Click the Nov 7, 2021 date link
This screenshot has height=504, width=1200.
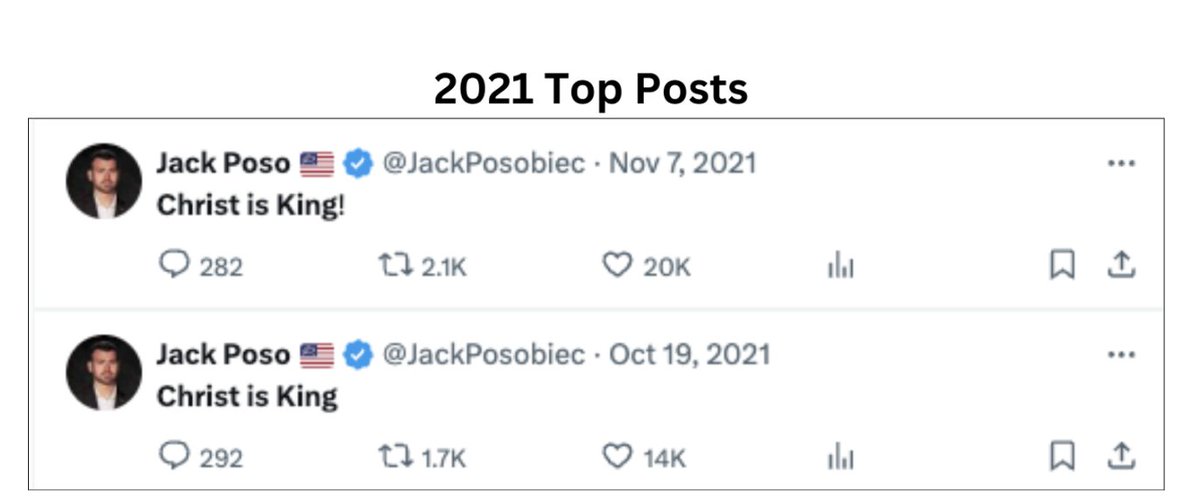point(682,163)
